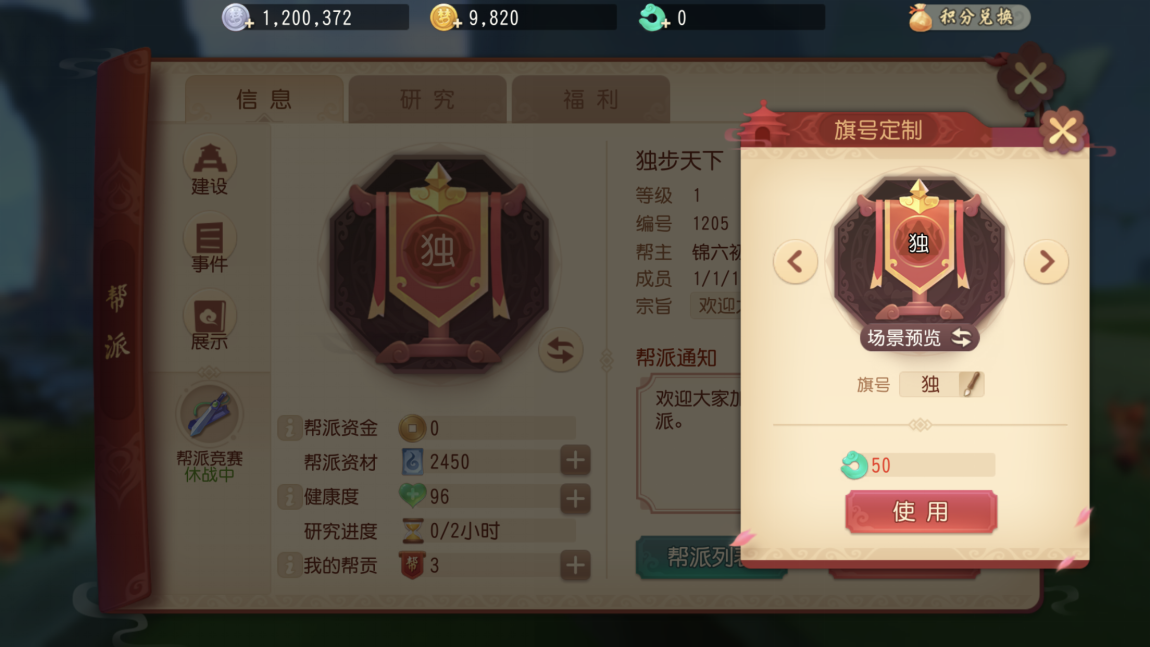Open 积分兑换 points exchange
Viewport: 1150px width, 647px height.
pos(968,17)
